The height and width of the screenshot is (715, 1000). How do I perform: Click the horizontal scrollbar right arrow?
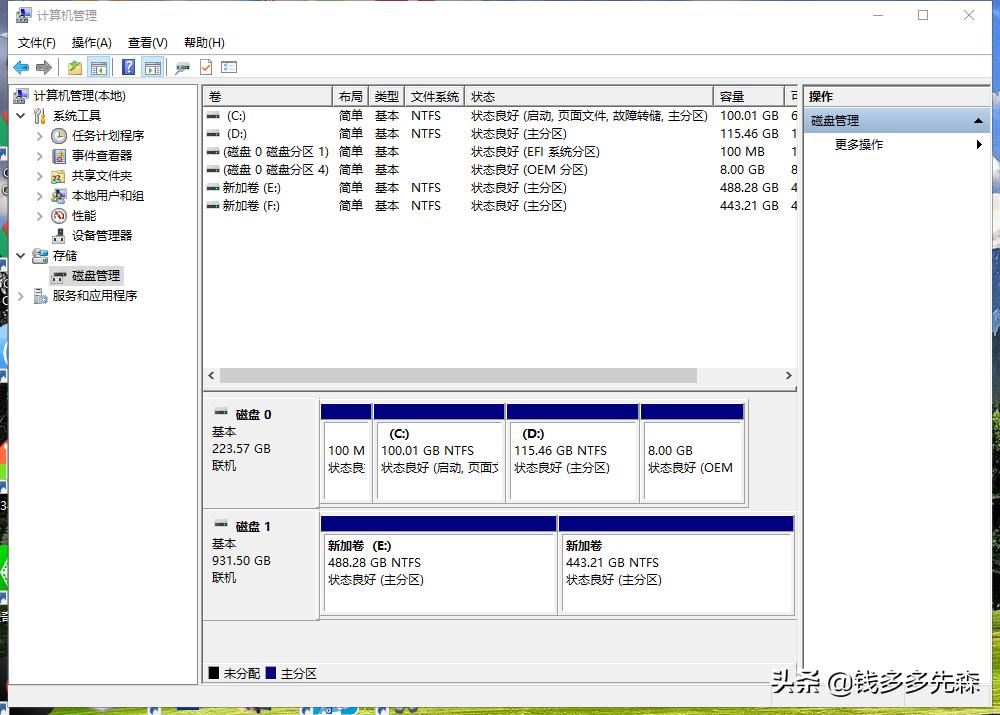789,374
